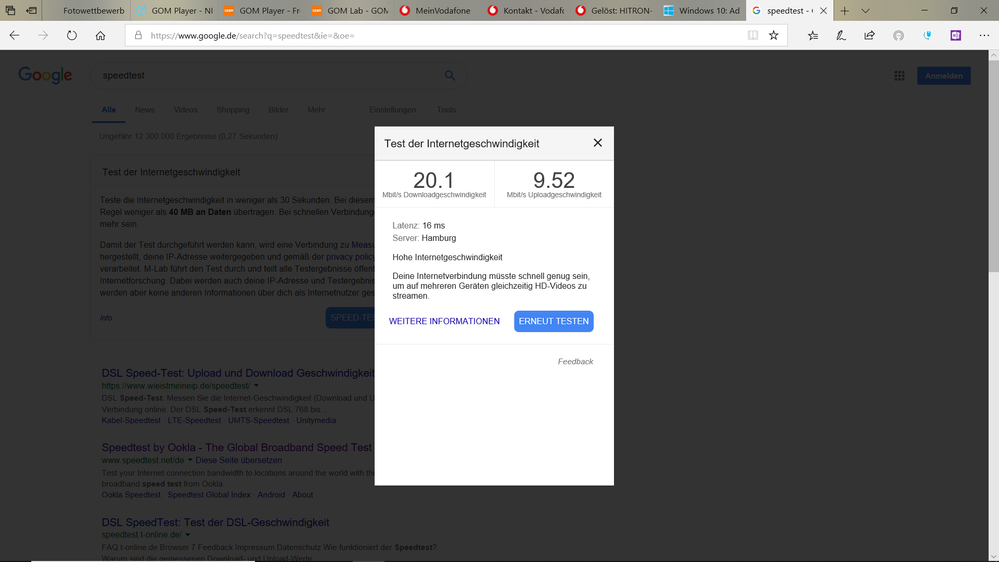Open the Ookla Speedtest sitelink
The image size is (999, 562).
pyautogui.click(x=131, y=494)
